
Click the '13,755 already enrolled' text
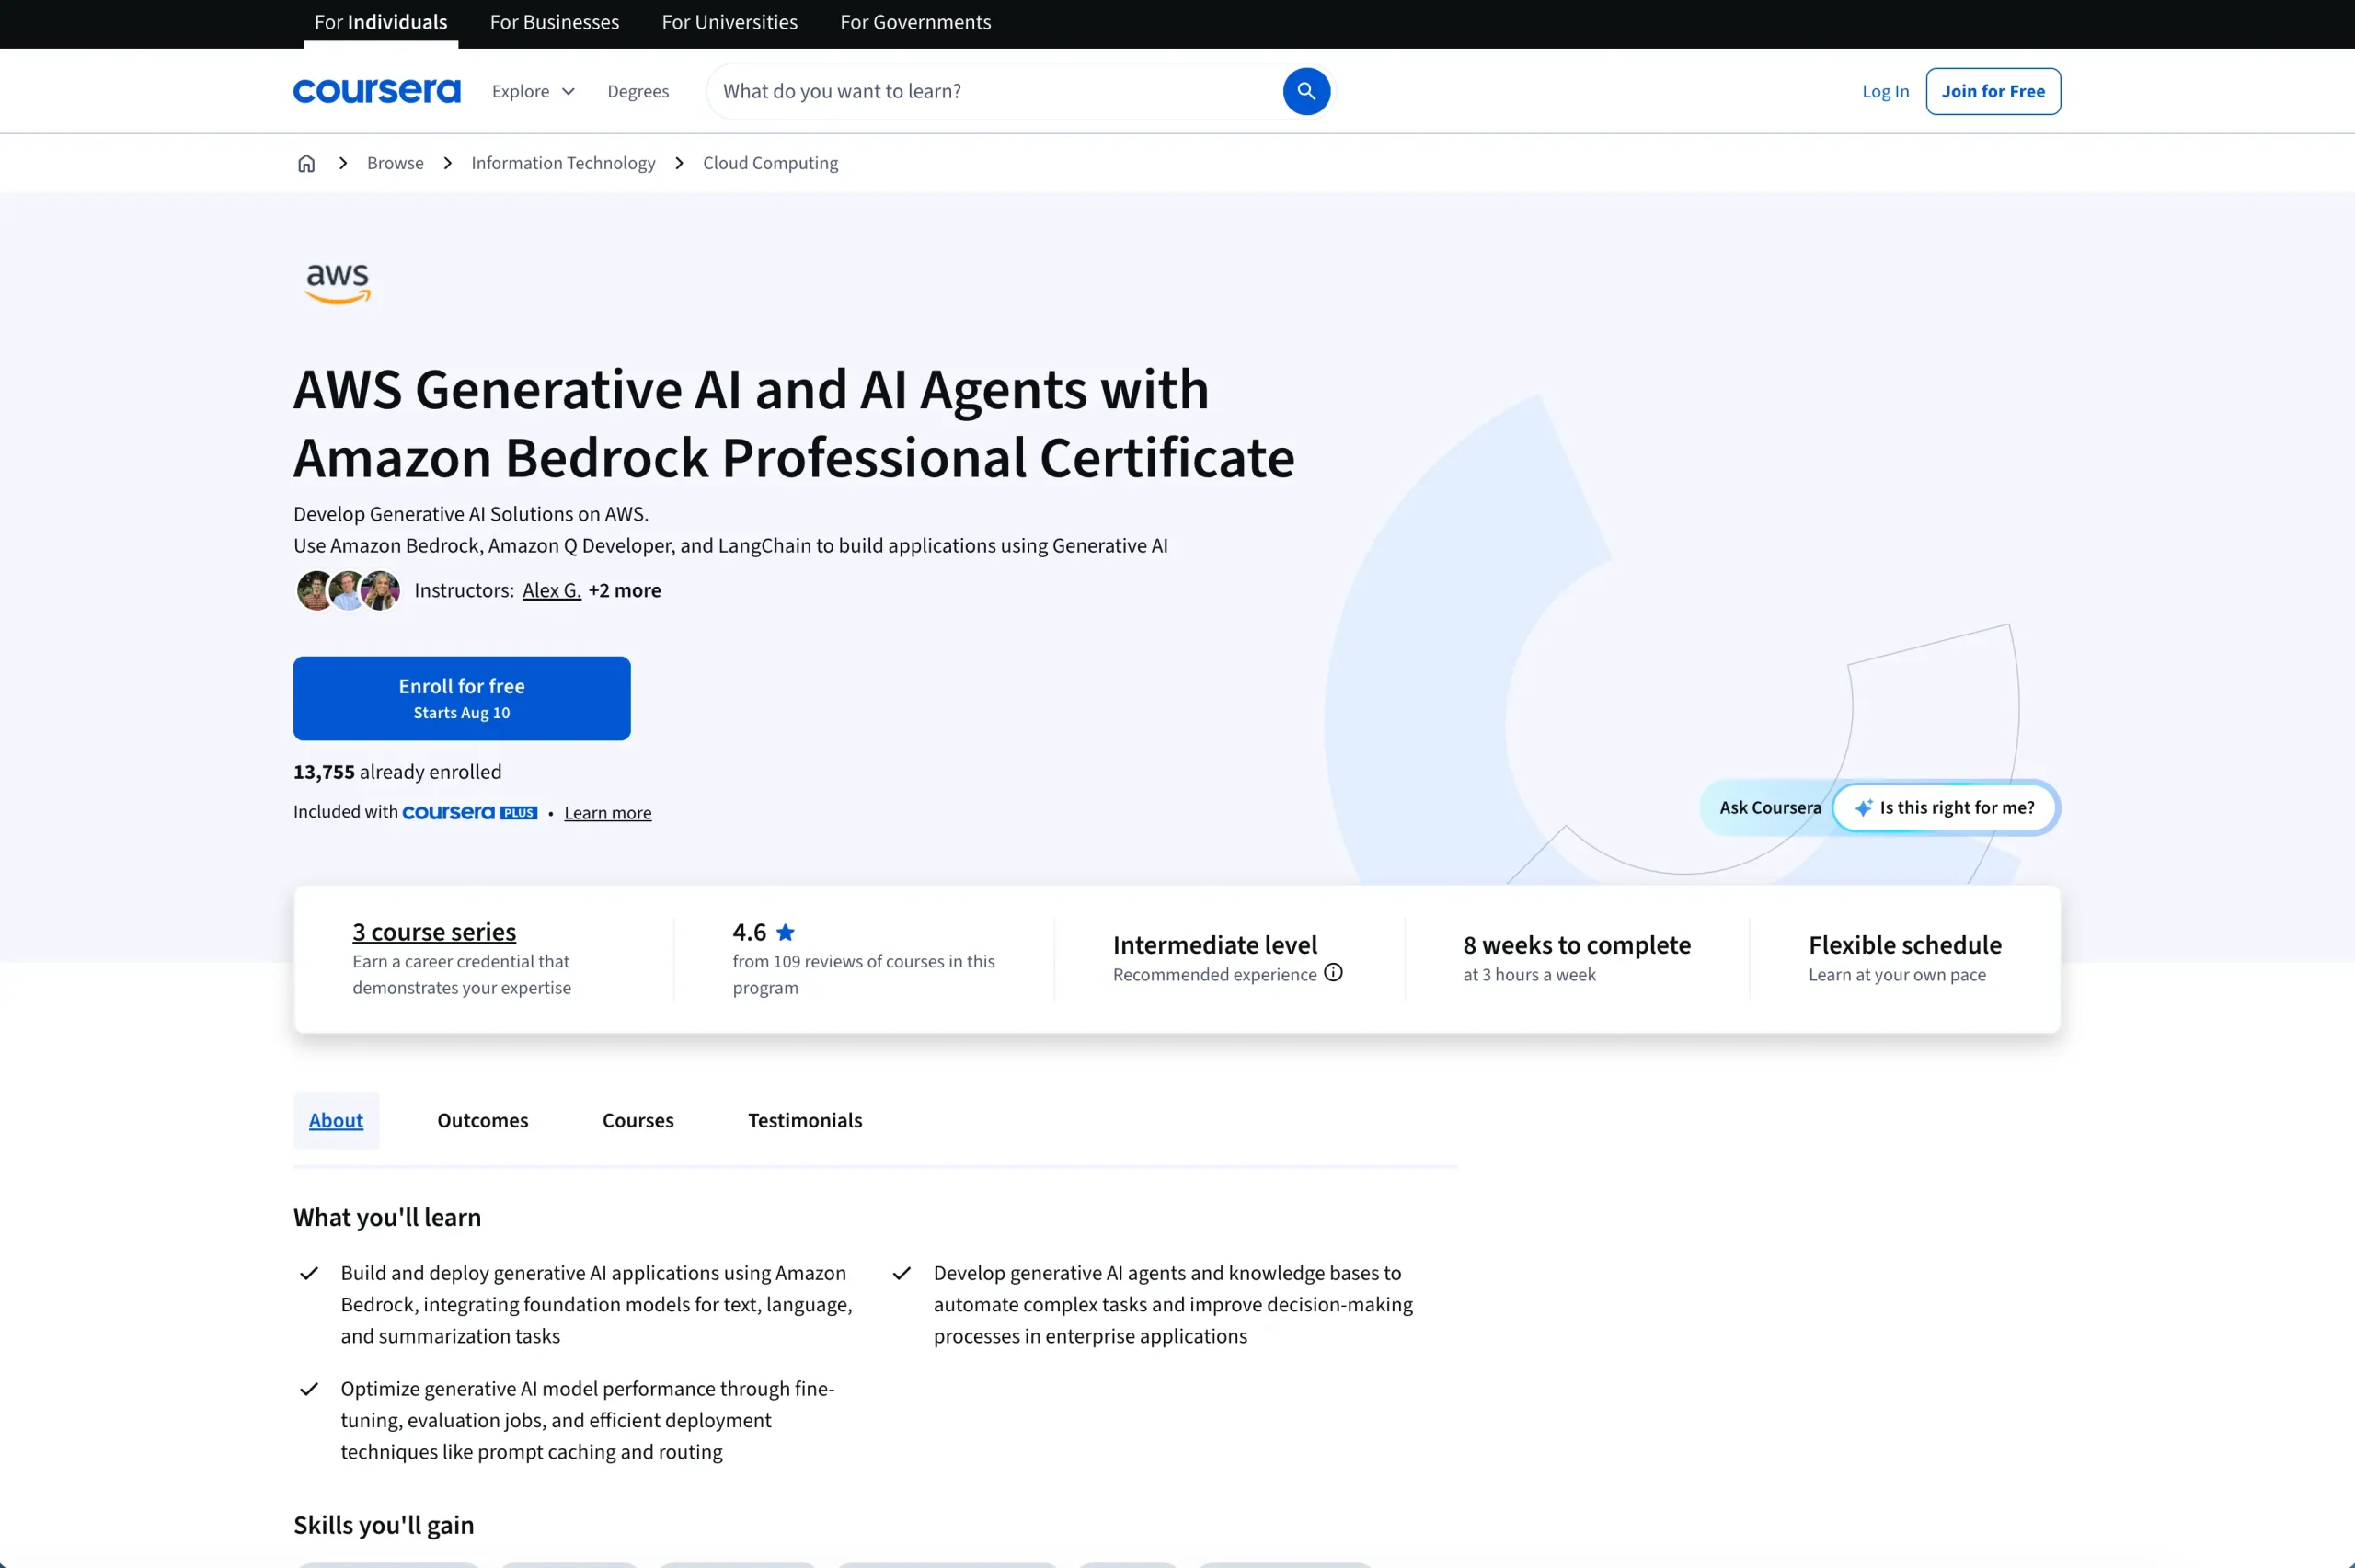coord(397,772)
